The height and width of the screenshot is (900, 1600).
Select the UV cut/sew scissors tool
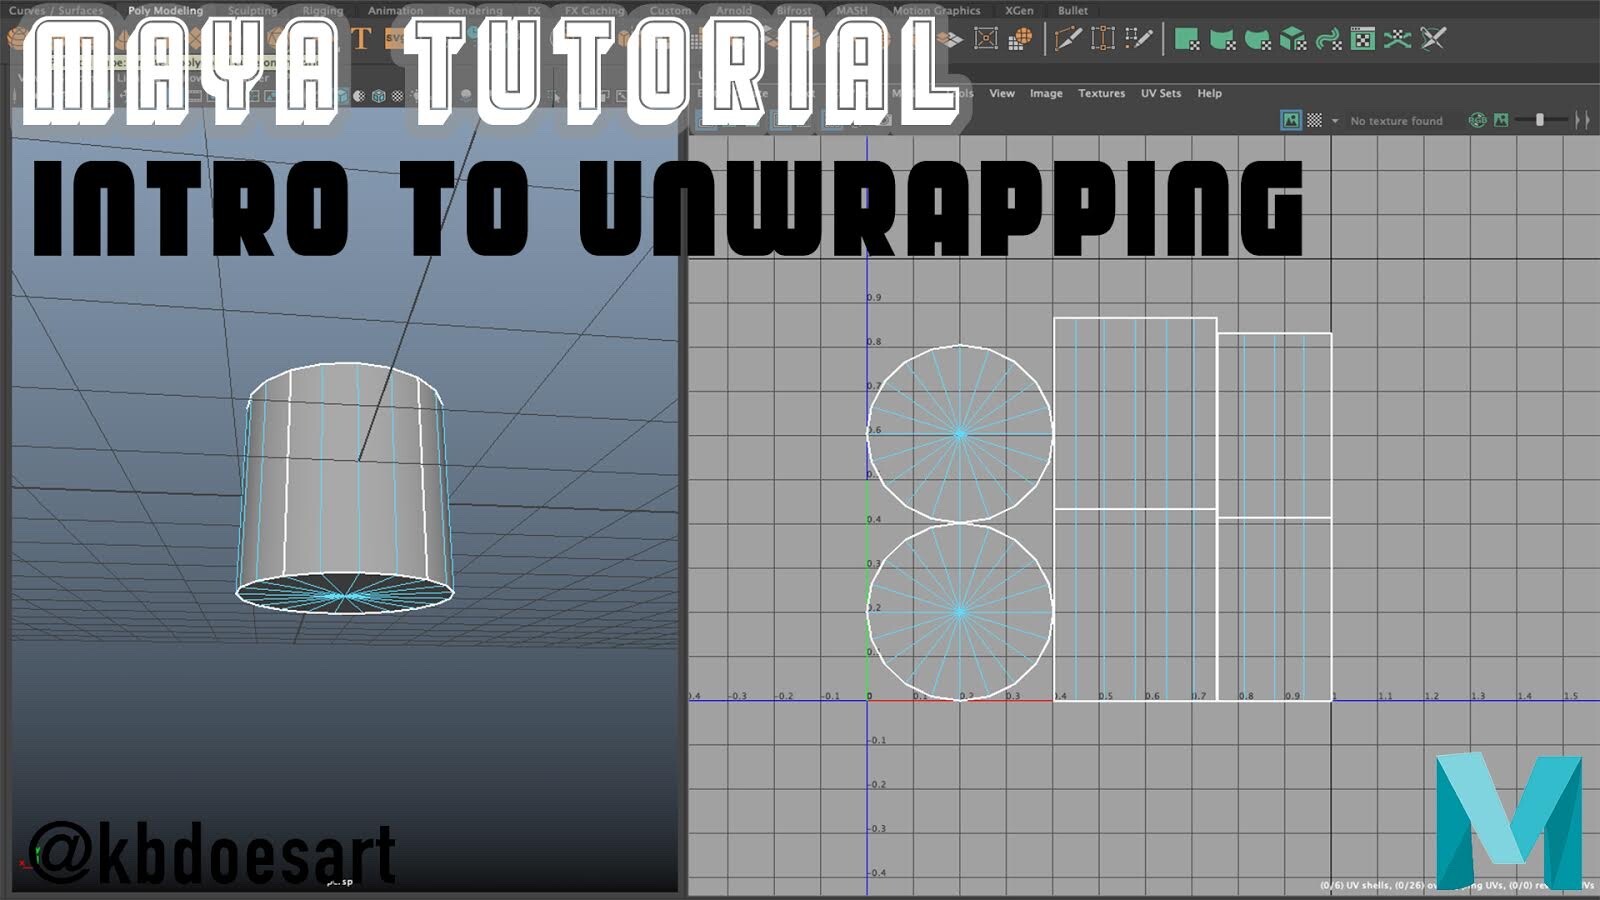click(x=1434, y=40)
